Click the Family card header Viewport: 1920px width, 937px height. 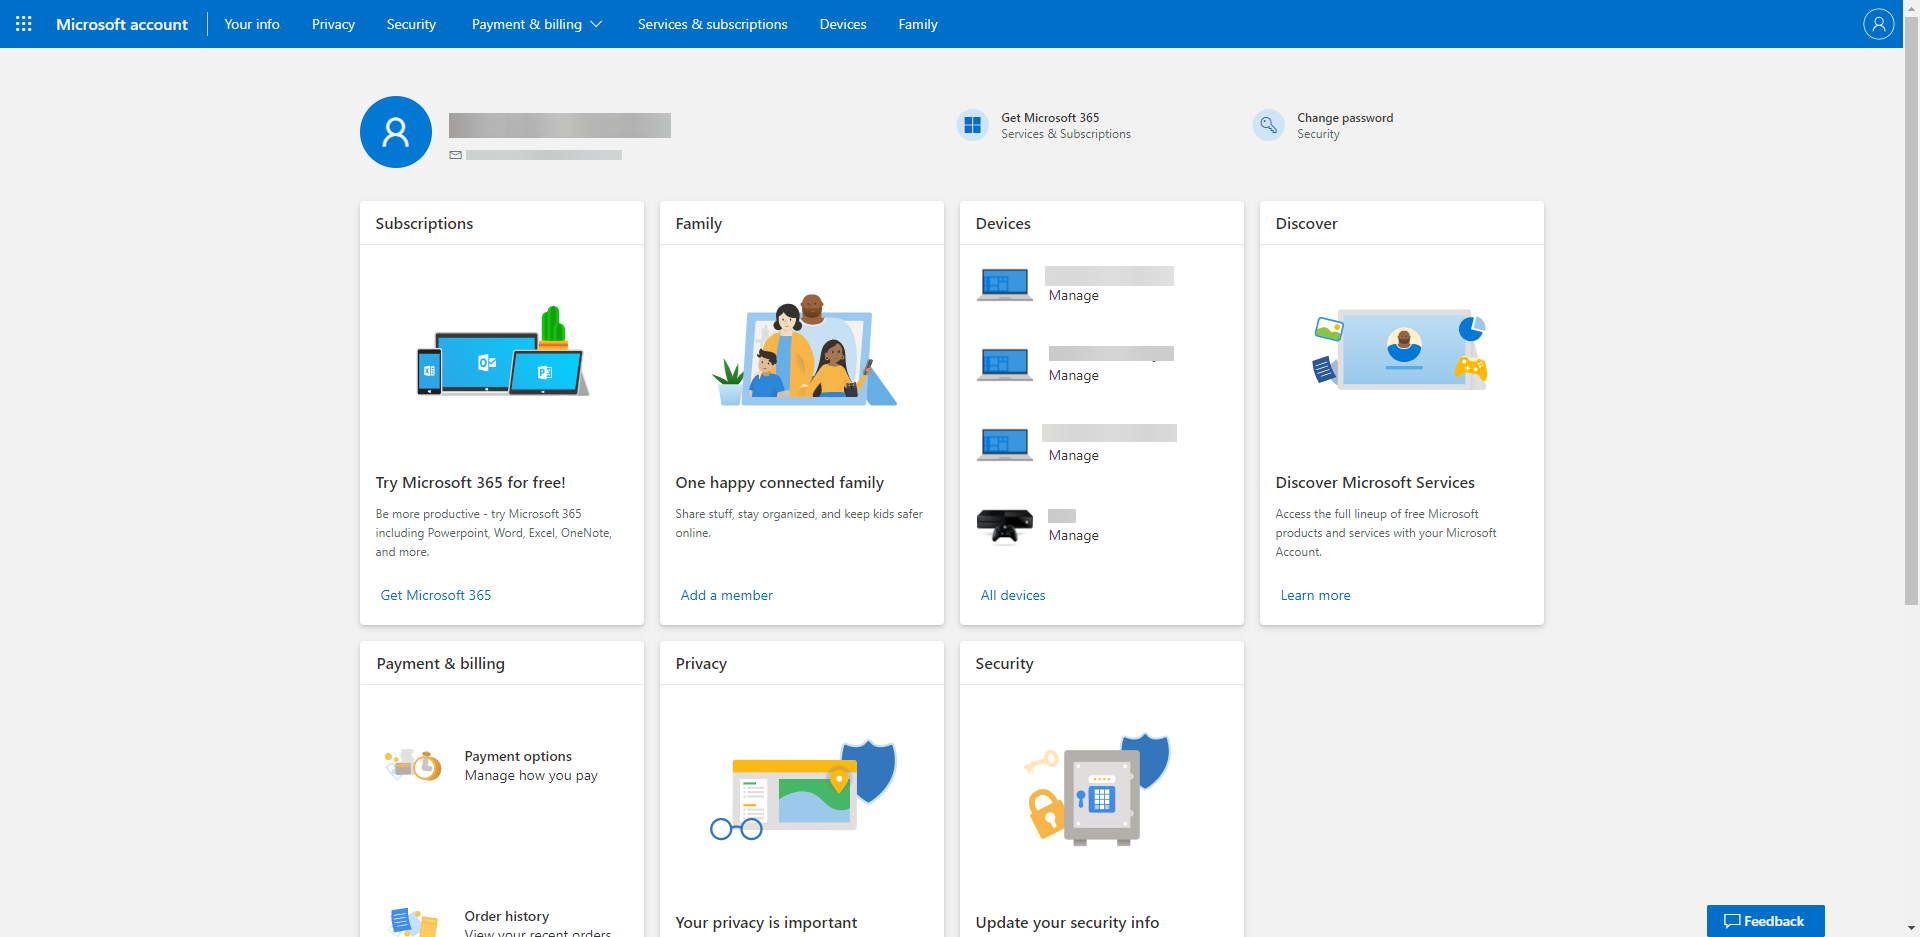click(802, 223)
